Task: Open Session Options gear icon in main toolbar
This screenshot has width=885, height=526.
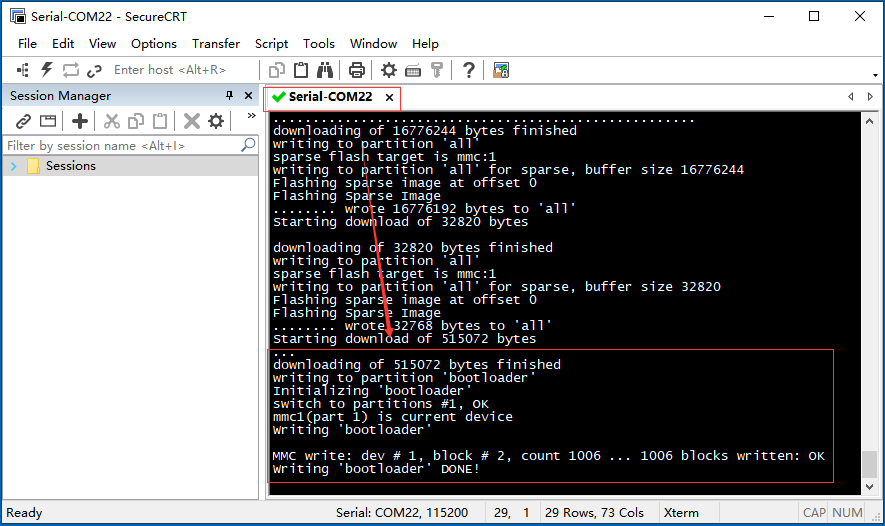Action: (x=389, y=70)
